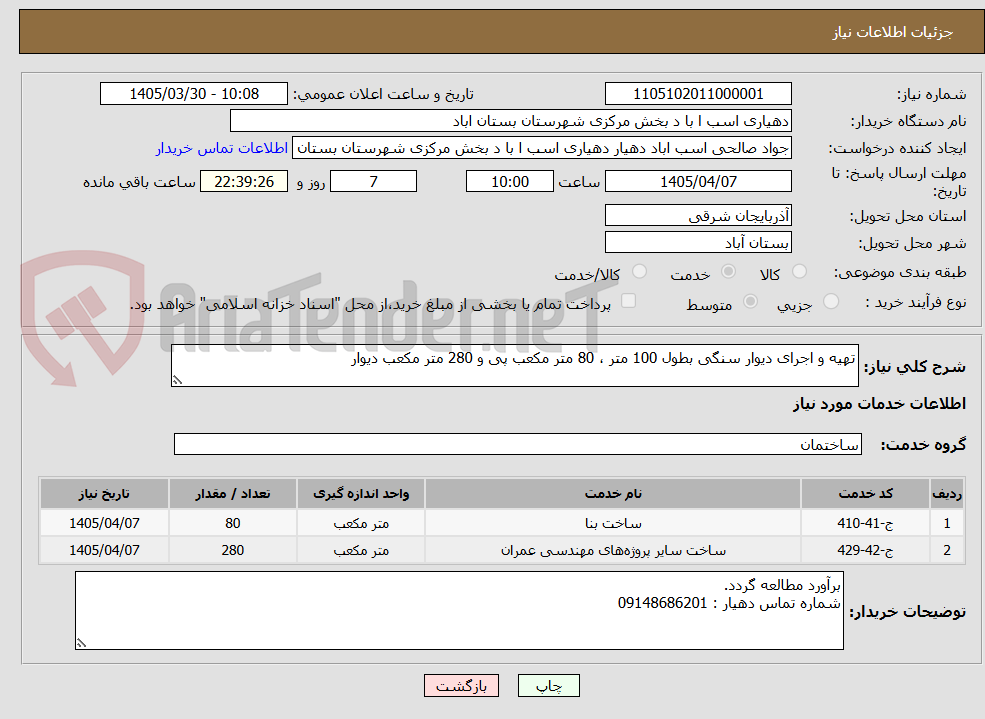Click the شرح کلی نیاز description textarea
Viewport: 985px width, 719px height.
click(514, 365)
